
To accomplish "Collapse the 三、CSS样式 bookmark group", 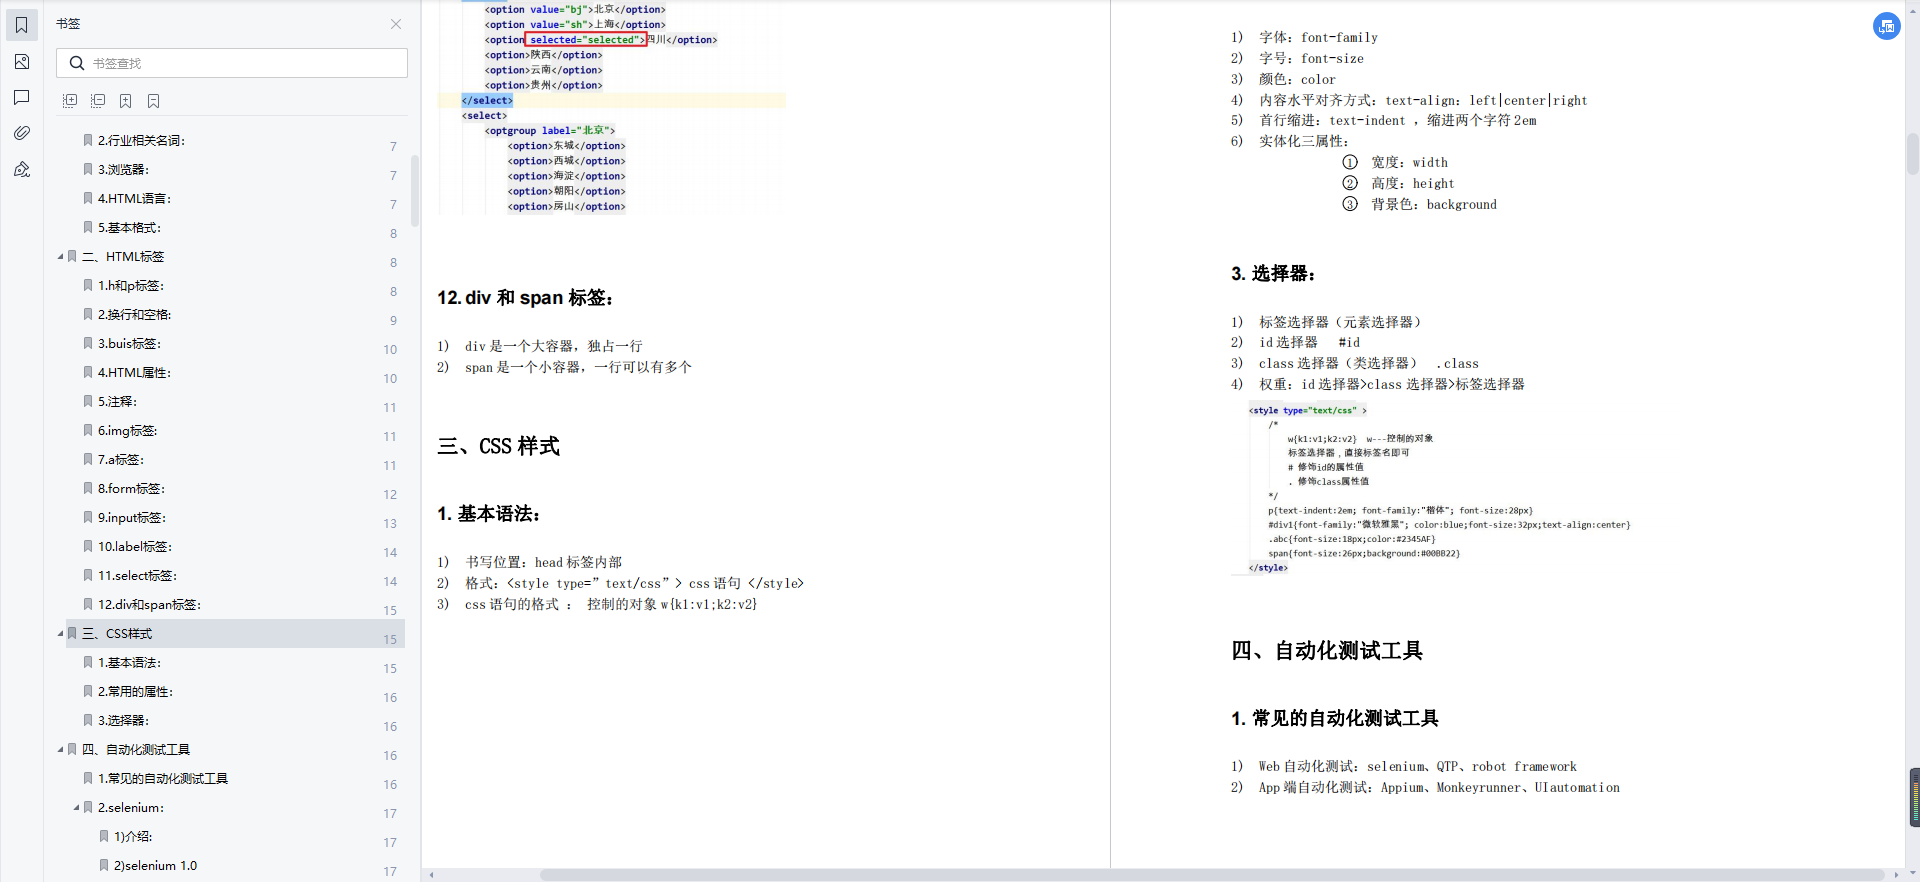I will coord(60,634).
